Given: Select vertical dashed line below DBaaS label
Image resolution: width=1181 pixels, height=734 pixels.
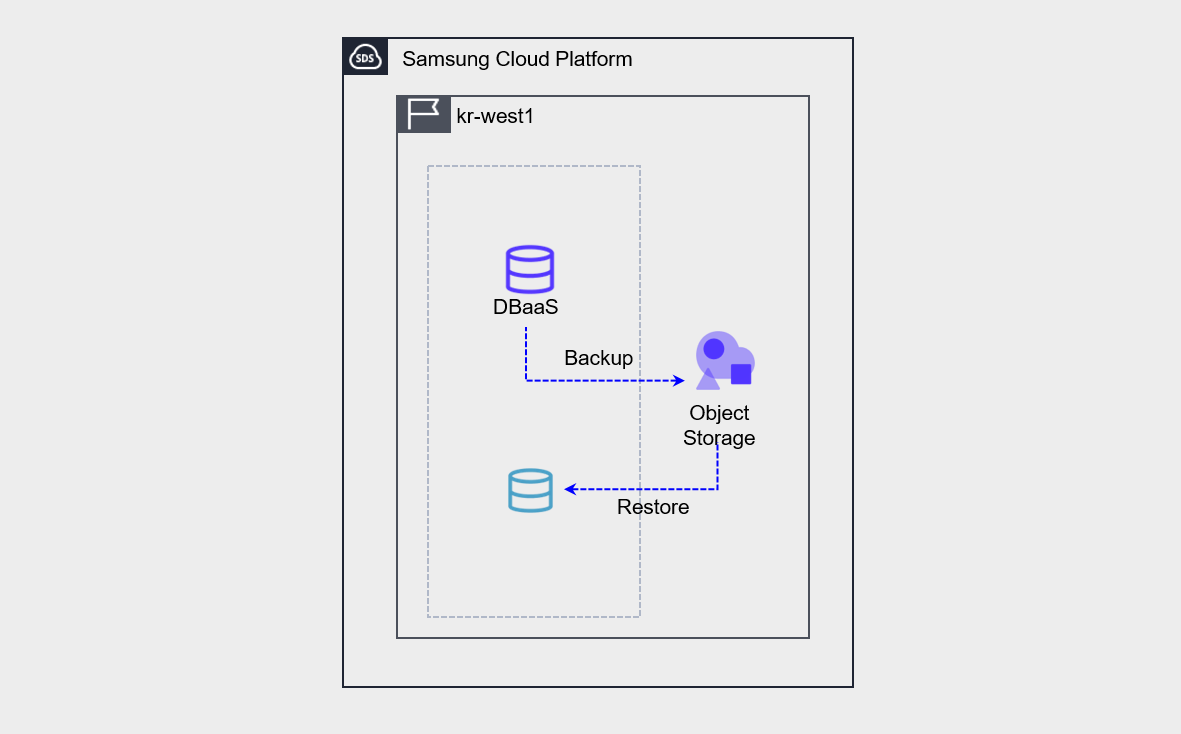Looking at the screenshot, I should click(x=526, y=352).
